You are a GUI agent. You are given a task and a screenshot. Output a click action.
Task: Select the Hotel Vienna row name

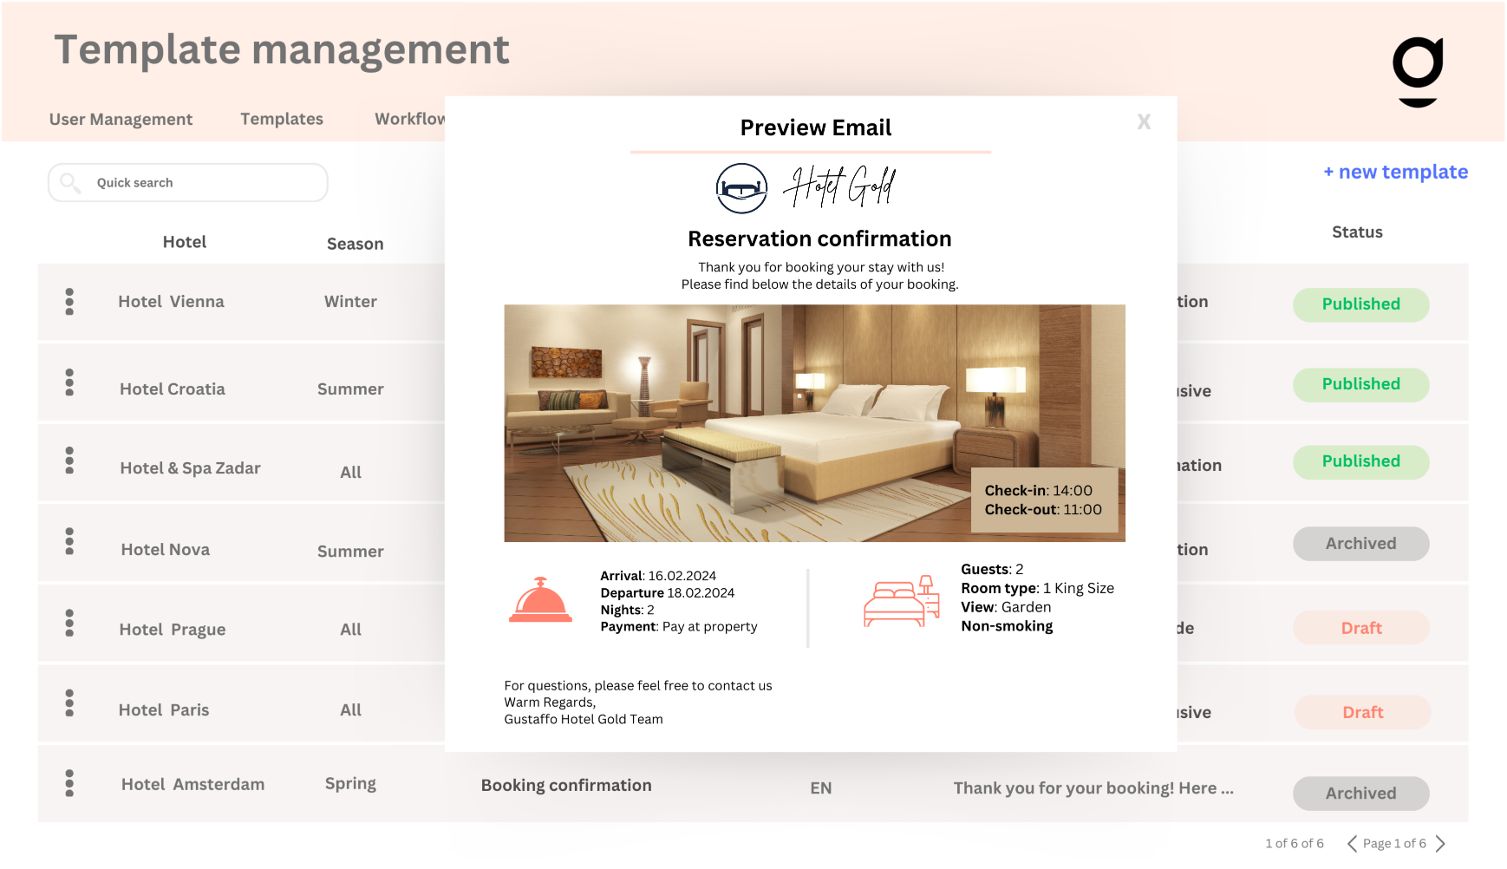coord(171,302)
